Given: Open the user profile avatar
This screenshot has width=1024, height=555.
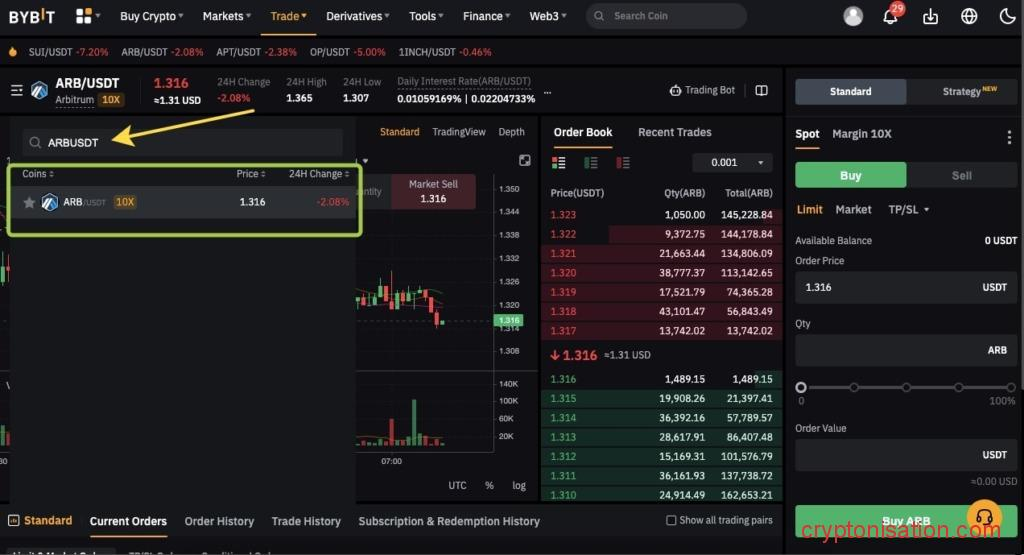Looking at the screenshot, I should point(853,17).
